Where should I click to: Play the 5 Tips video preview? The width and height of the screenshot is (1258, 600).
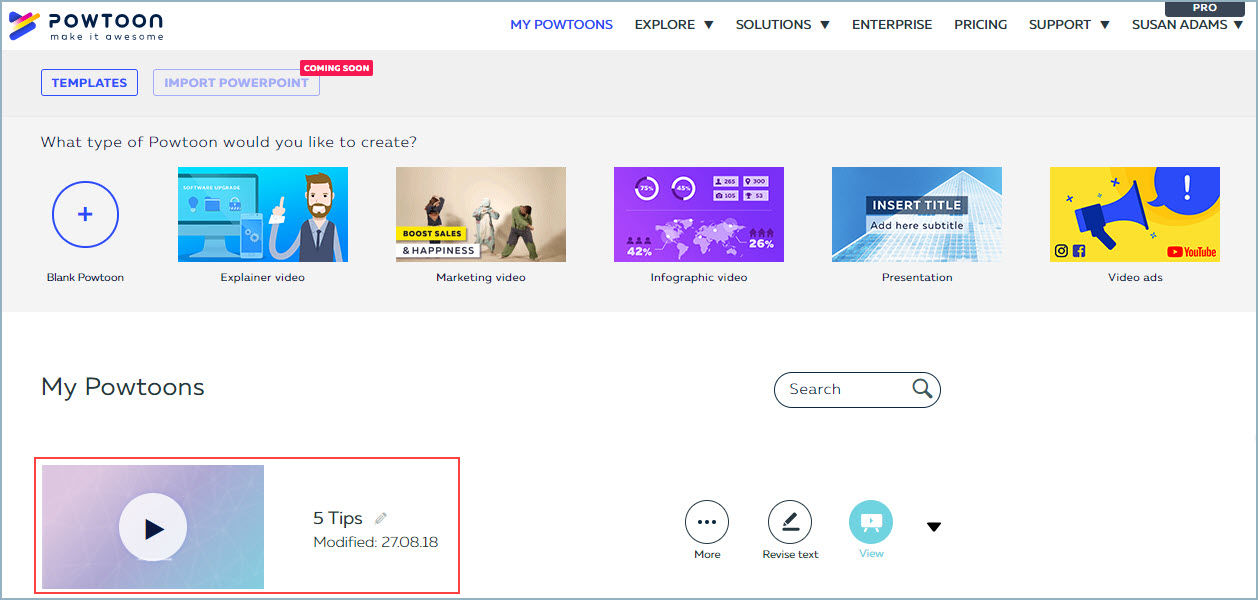click(x=153, y=528)
